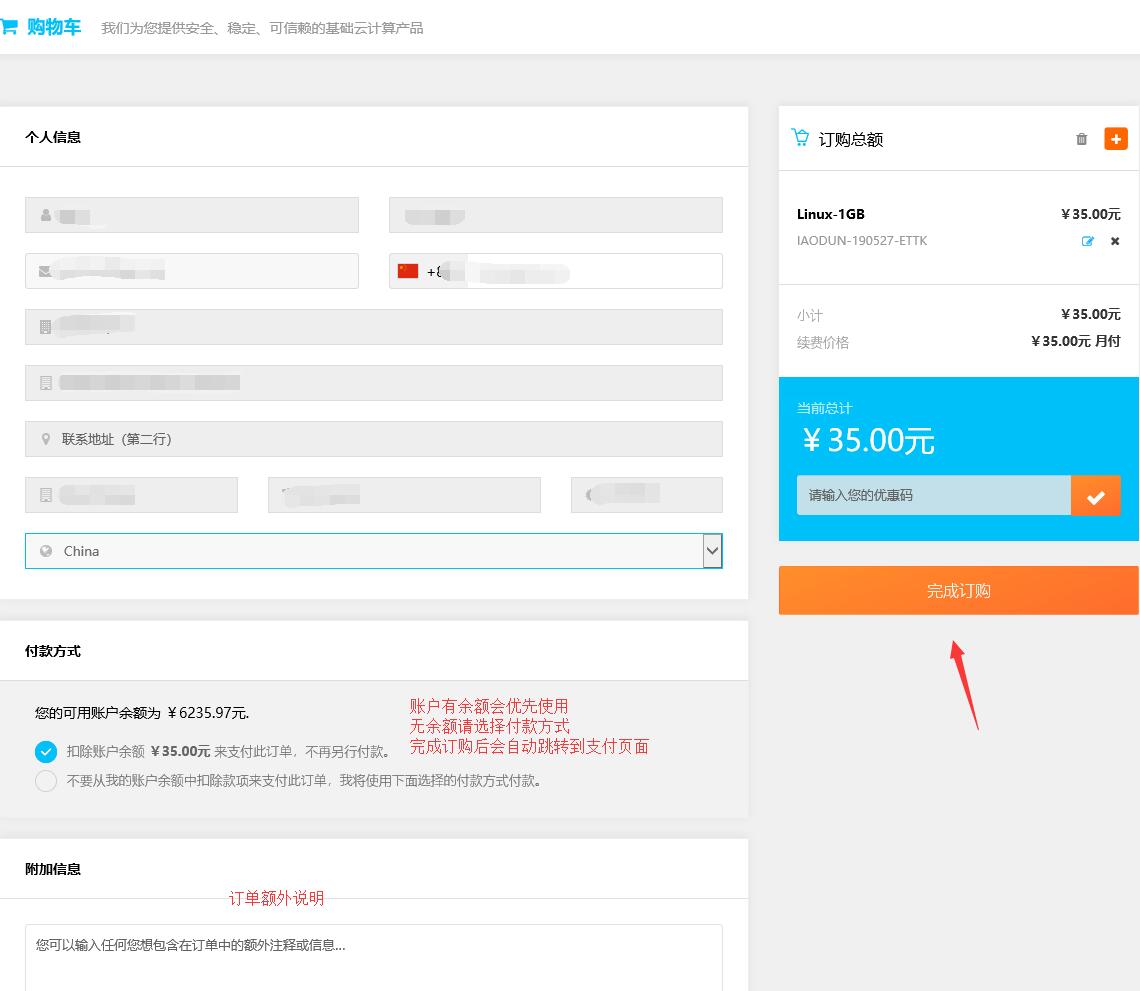Click the 完成订购 button
Viewport: 1140px width, 991px height.
click(x=958, y=591)
